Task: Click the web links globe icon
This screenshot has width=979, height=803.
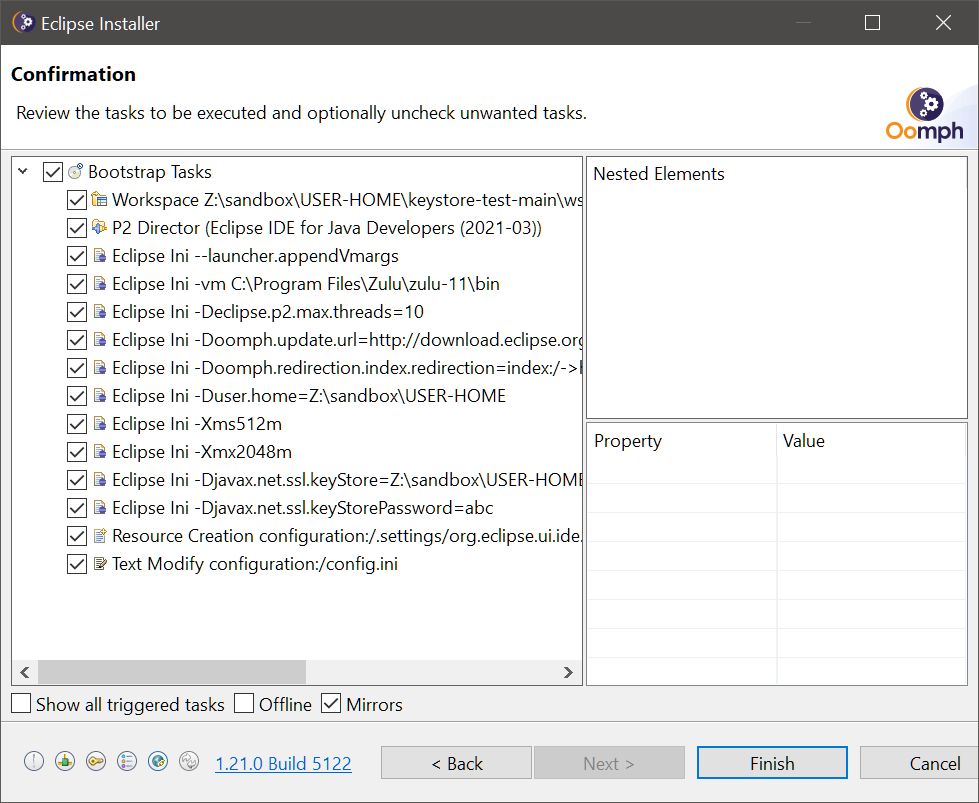Action: pyautogui.click(x=158, y=761)
